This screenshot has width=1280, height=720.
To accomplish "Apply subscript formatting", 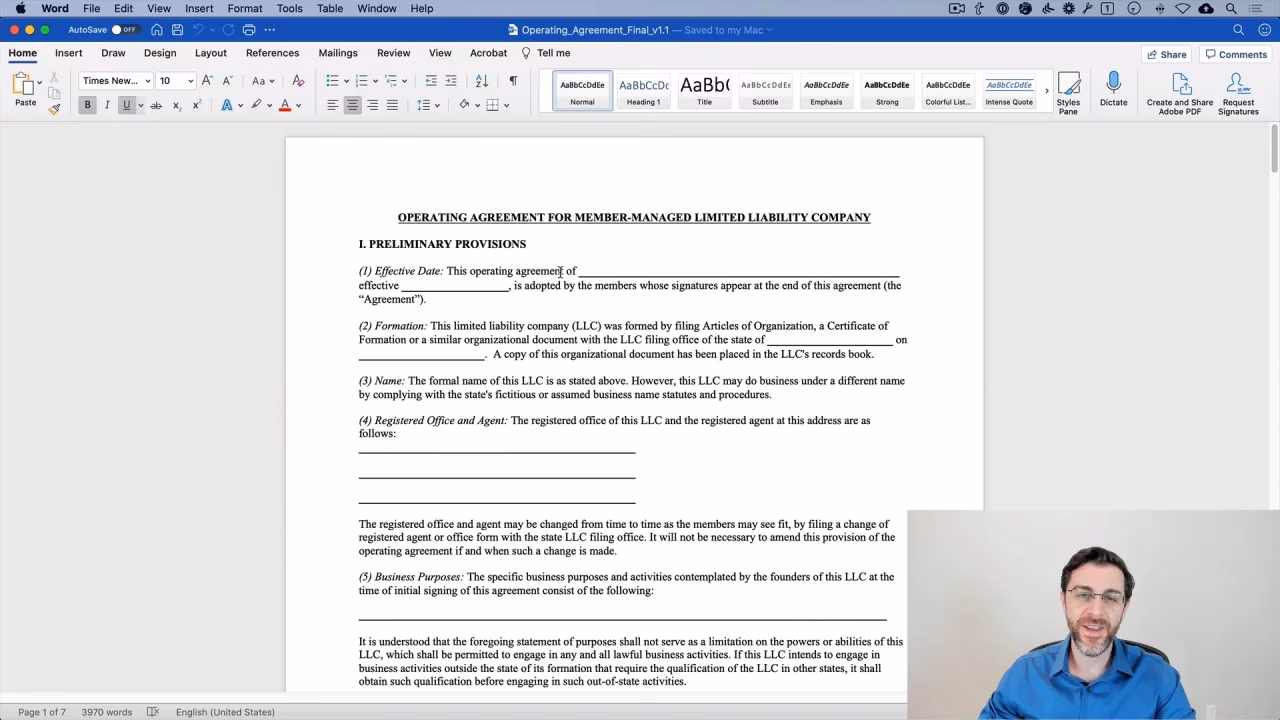I will 176,104.
